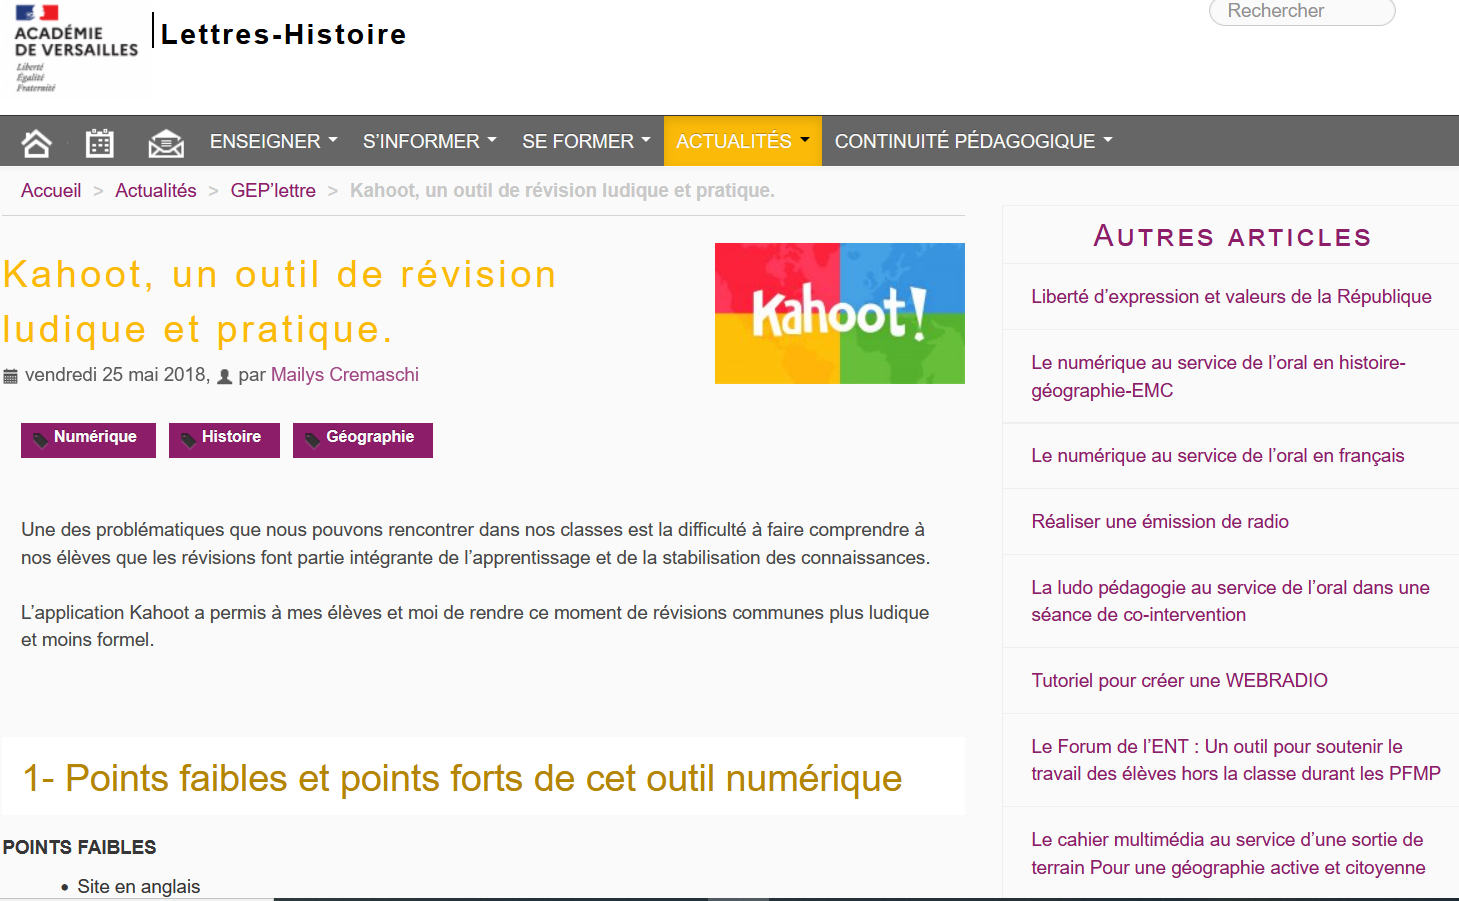Open the Kahoot logo image

[839, 313]
